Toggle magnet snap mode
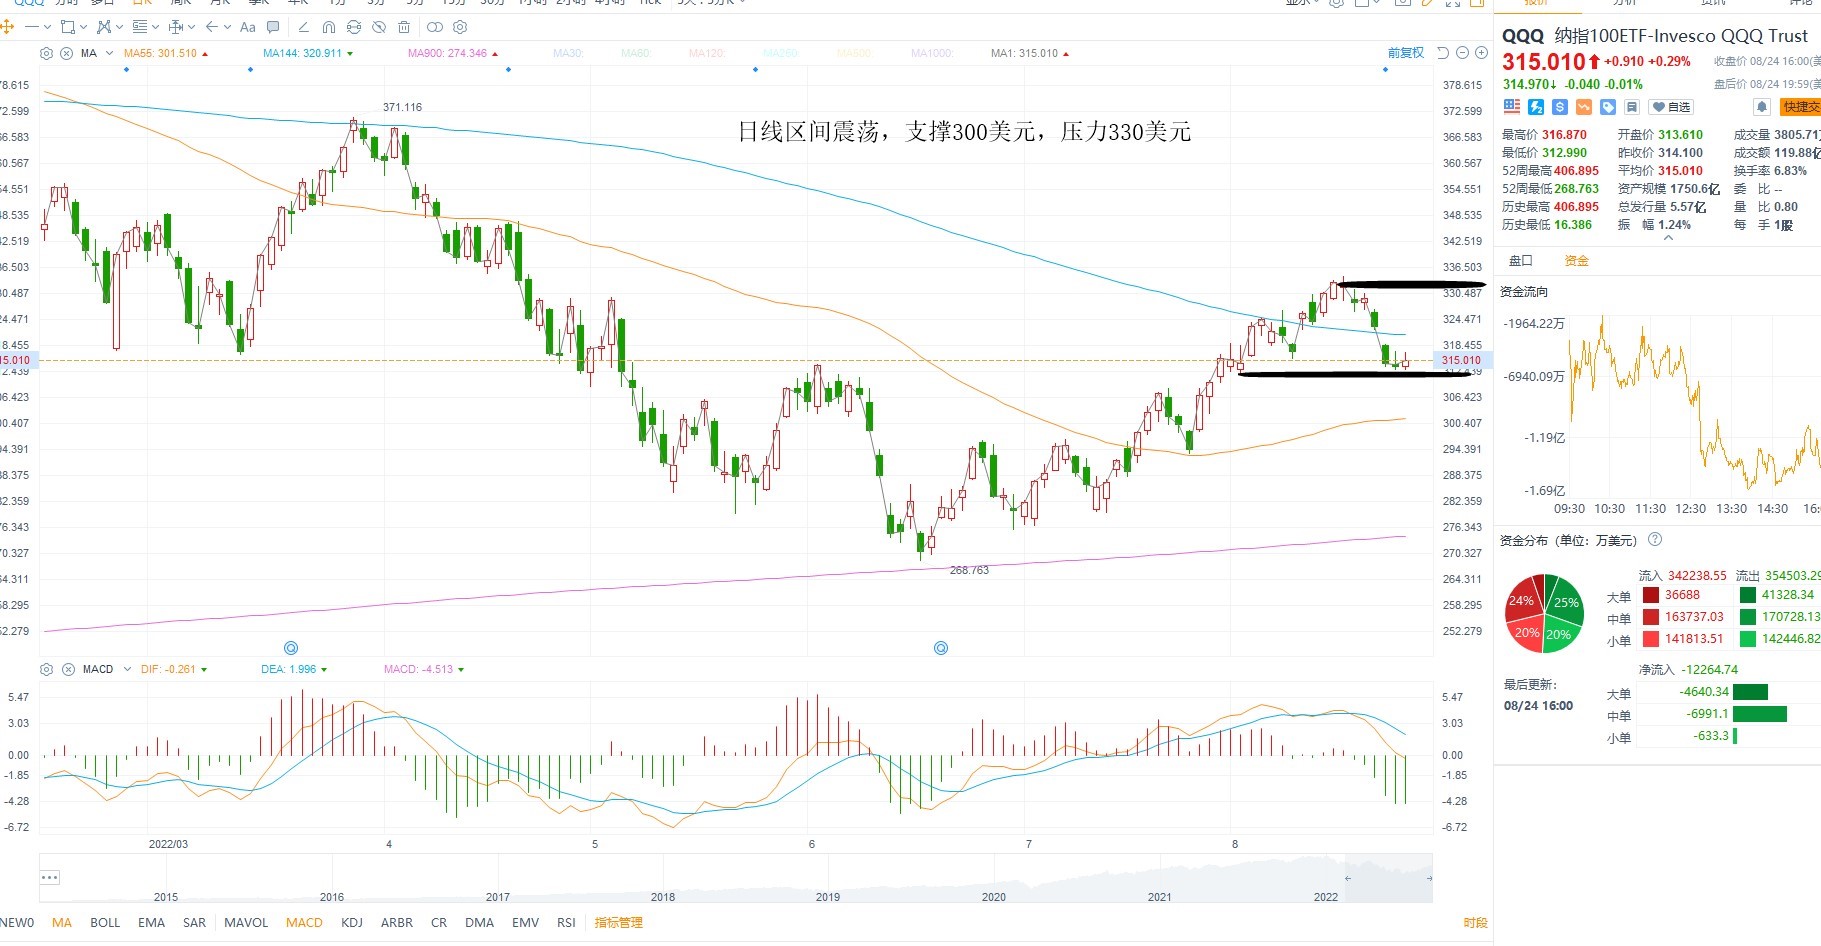Image resolution: width=1821 pixels, height=946 pixels. pyautogui.click(x=329, y=27)
